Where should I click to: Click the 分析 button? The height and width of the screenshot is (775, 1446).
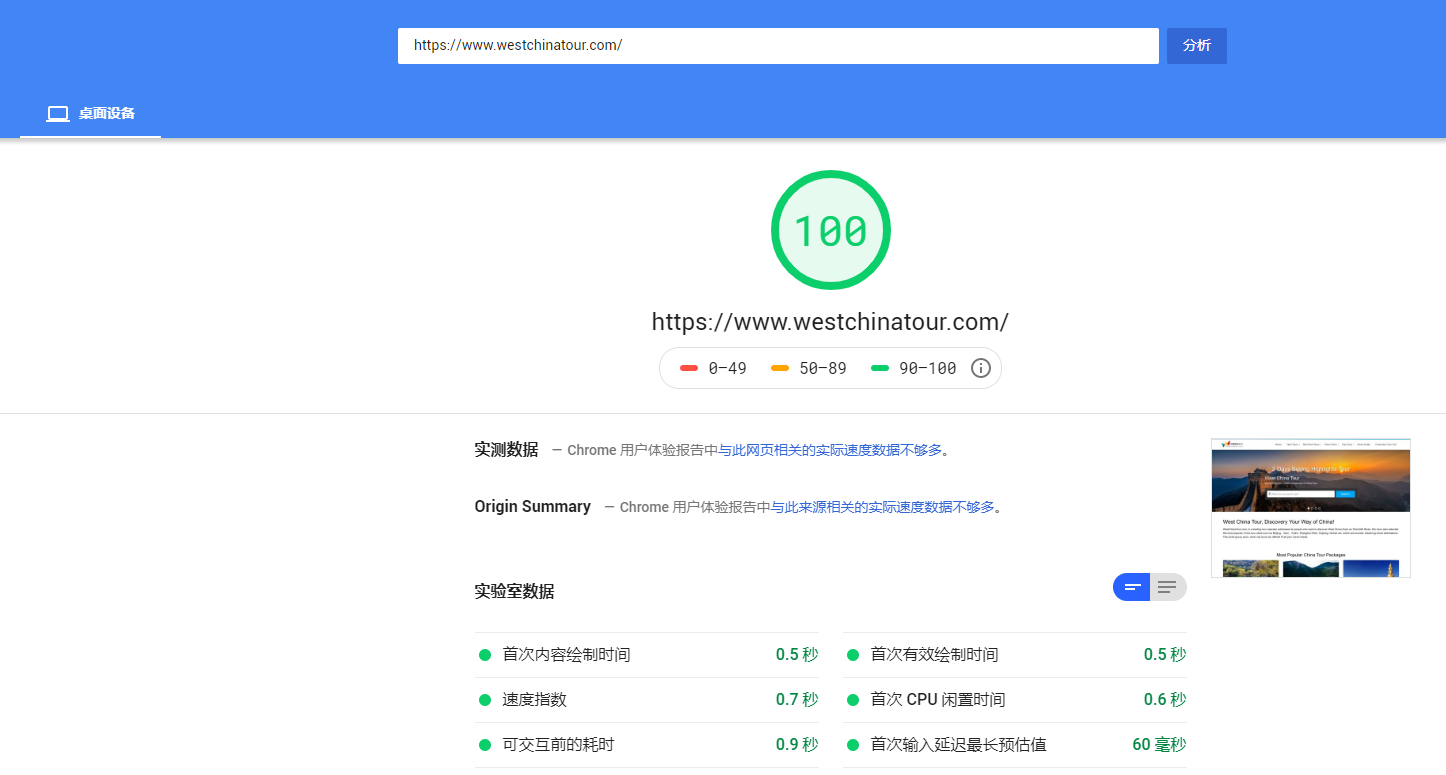point(1197,46)
